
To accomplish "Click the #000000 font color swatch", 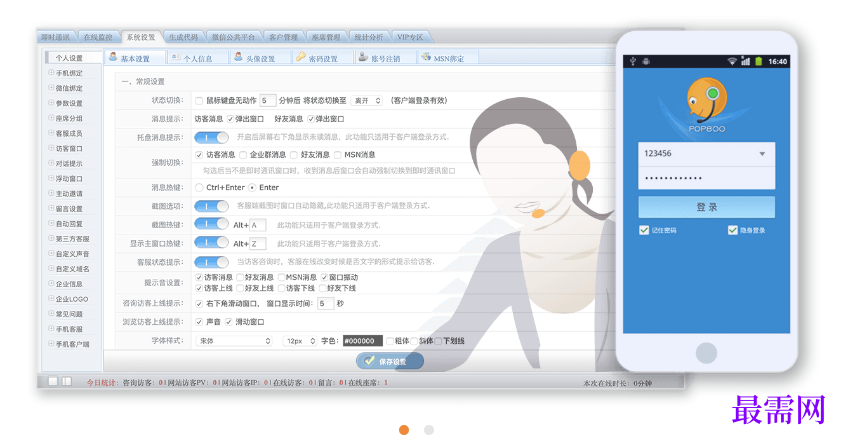I will [x=363, y=341].
